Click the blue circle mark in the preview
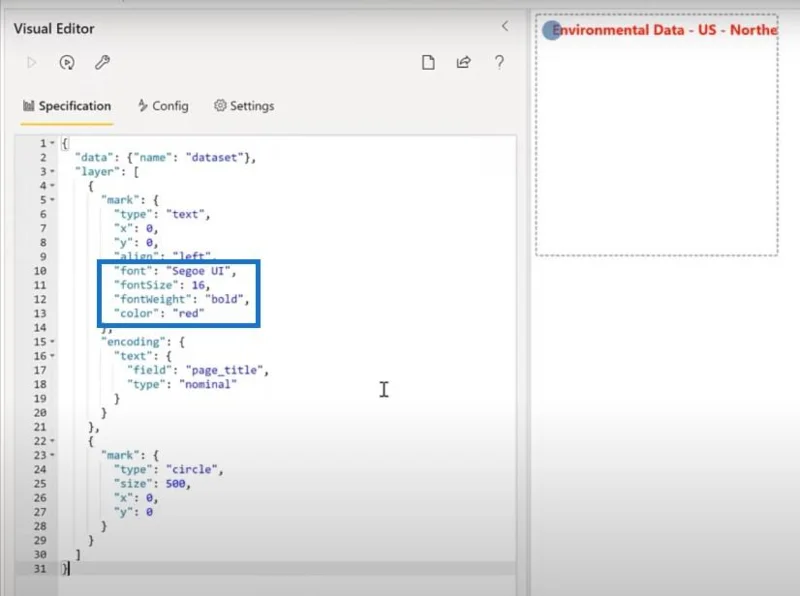800x596 pixels. tap(552, 31)
